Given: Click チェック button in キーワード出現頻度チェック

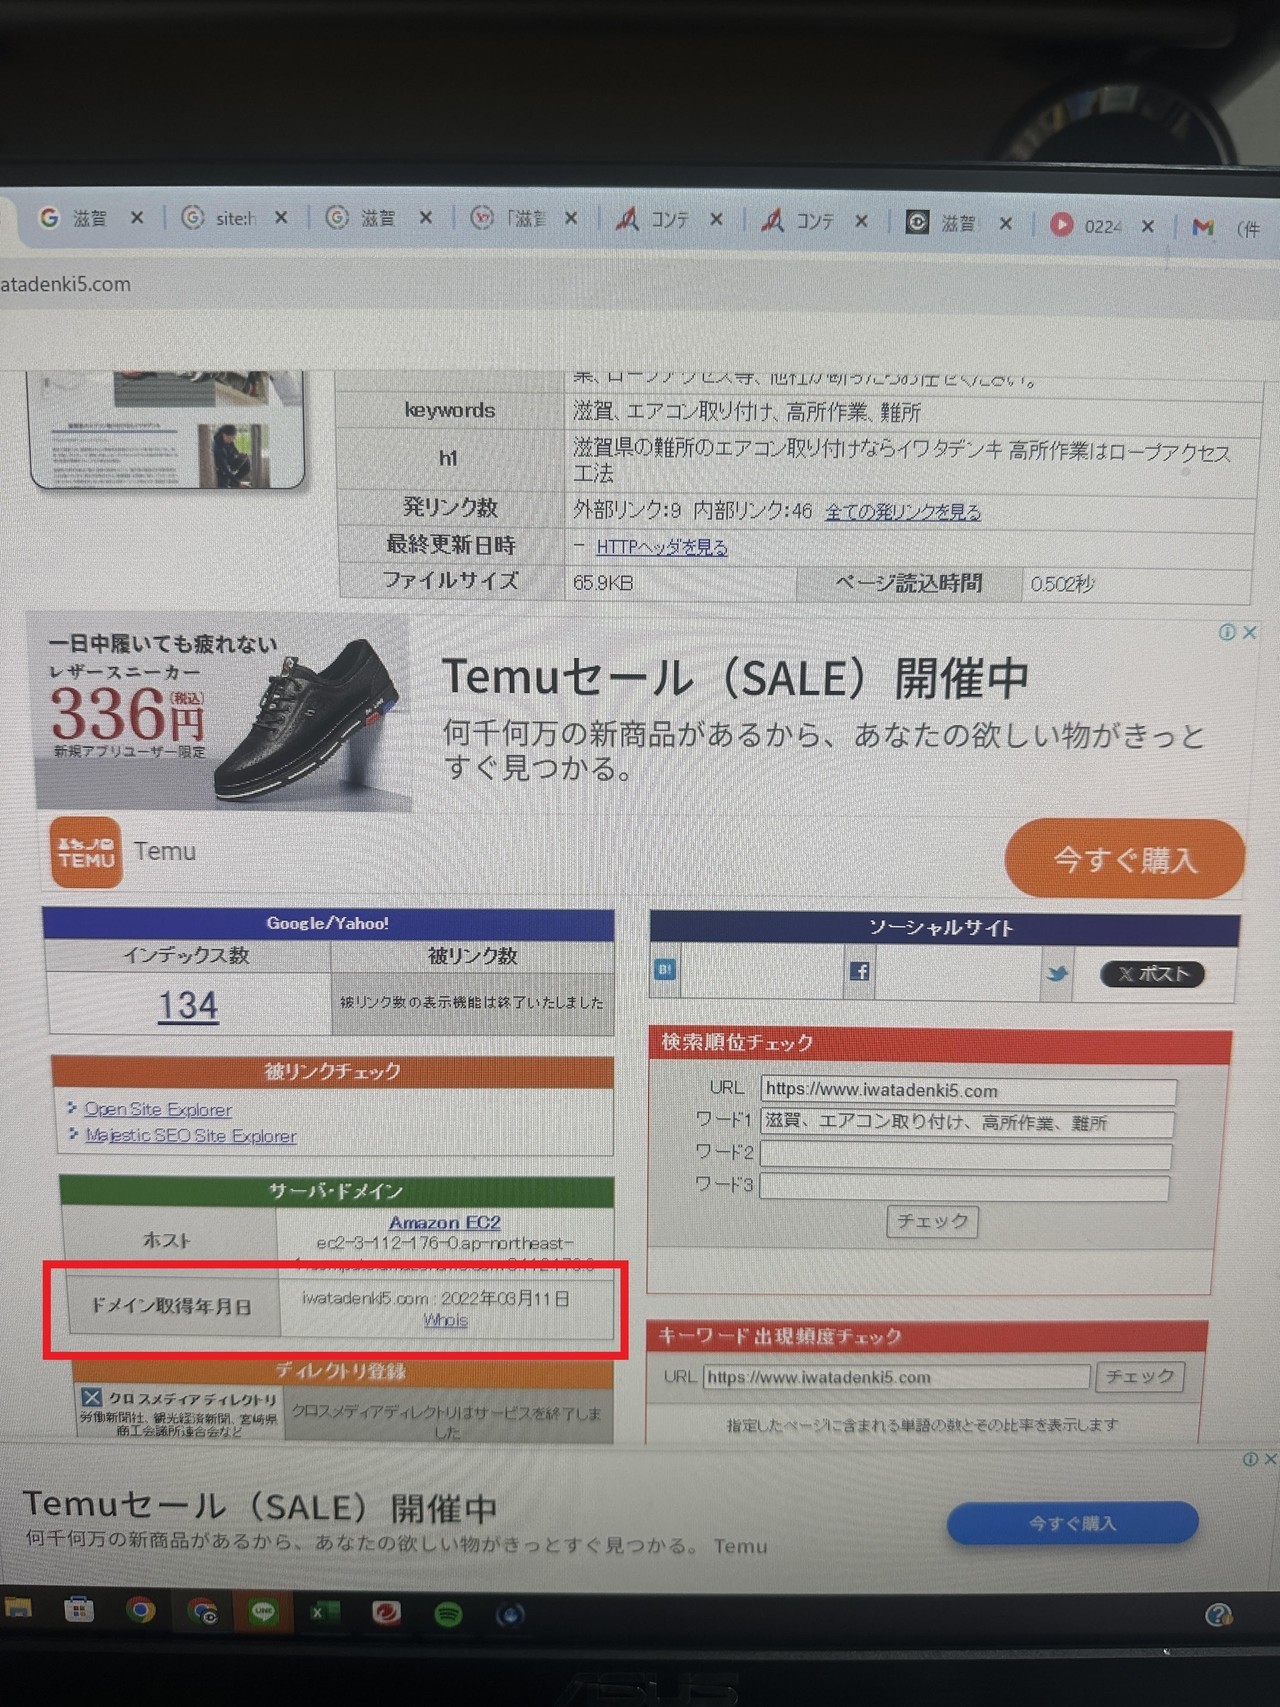Looking at the screenshot, I should coord(1140,1377).
